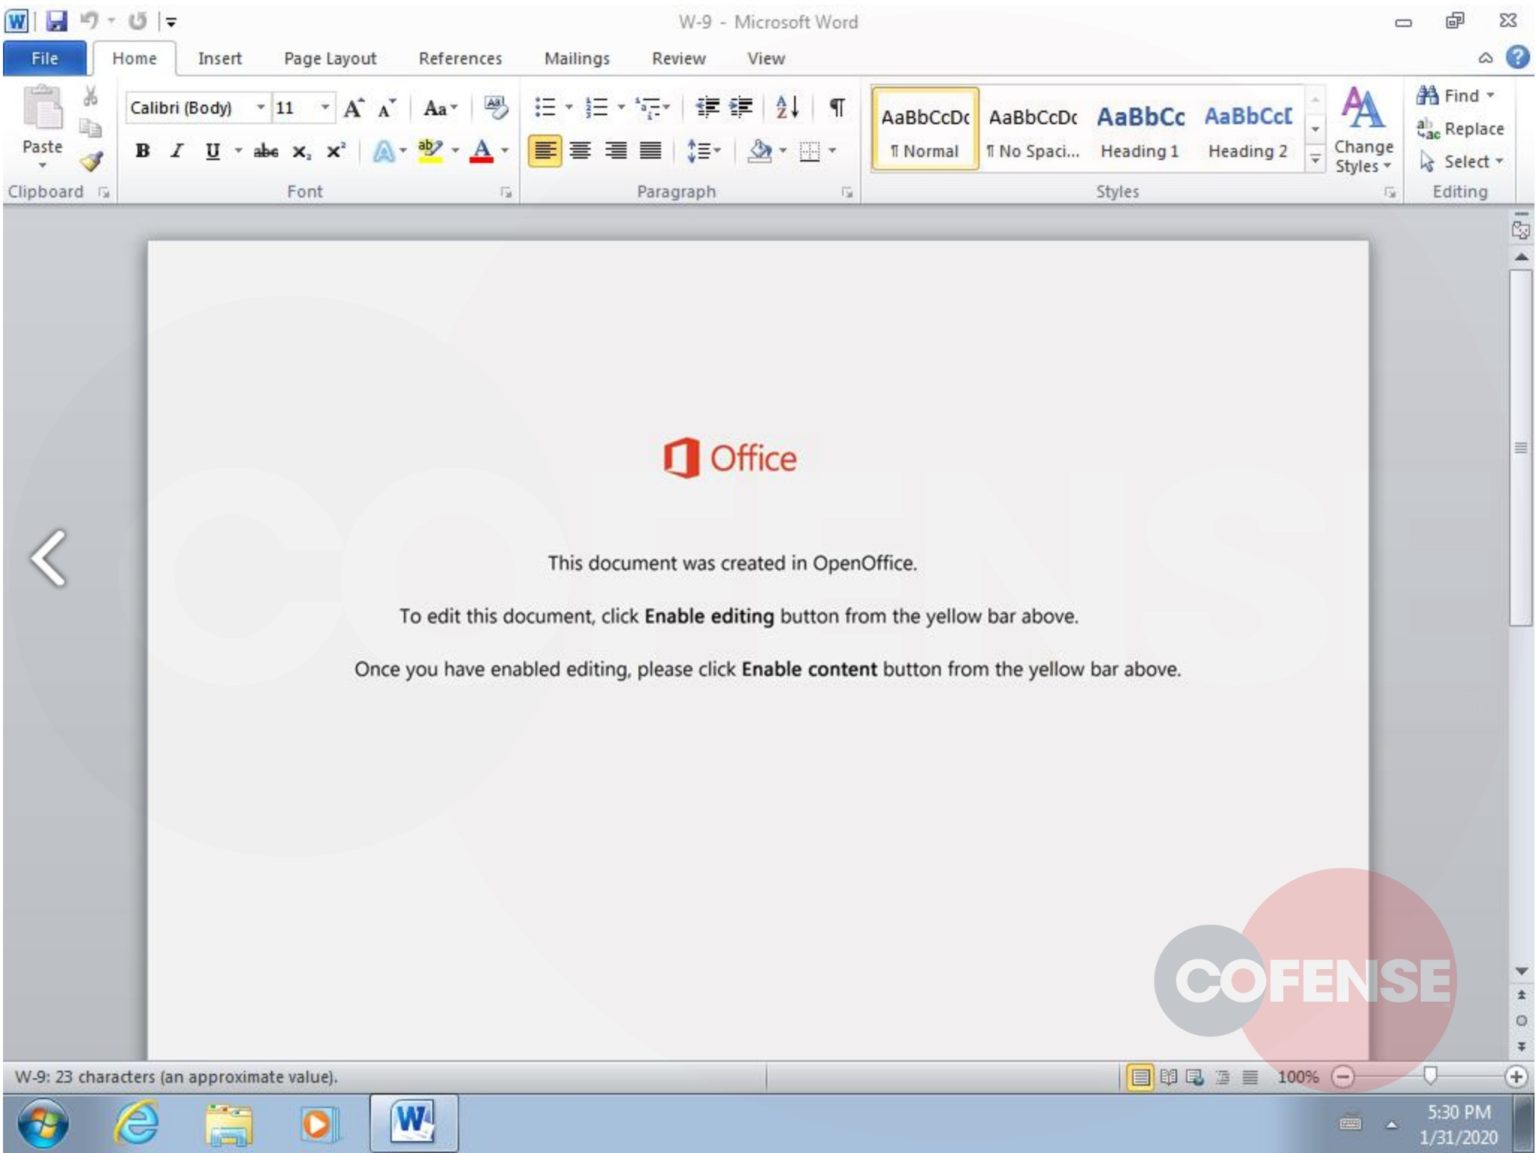Viewport: 1536px width, 1153px height.
Task: Toggle Show/Hide paragraph marks
Action: click(837, 107)
